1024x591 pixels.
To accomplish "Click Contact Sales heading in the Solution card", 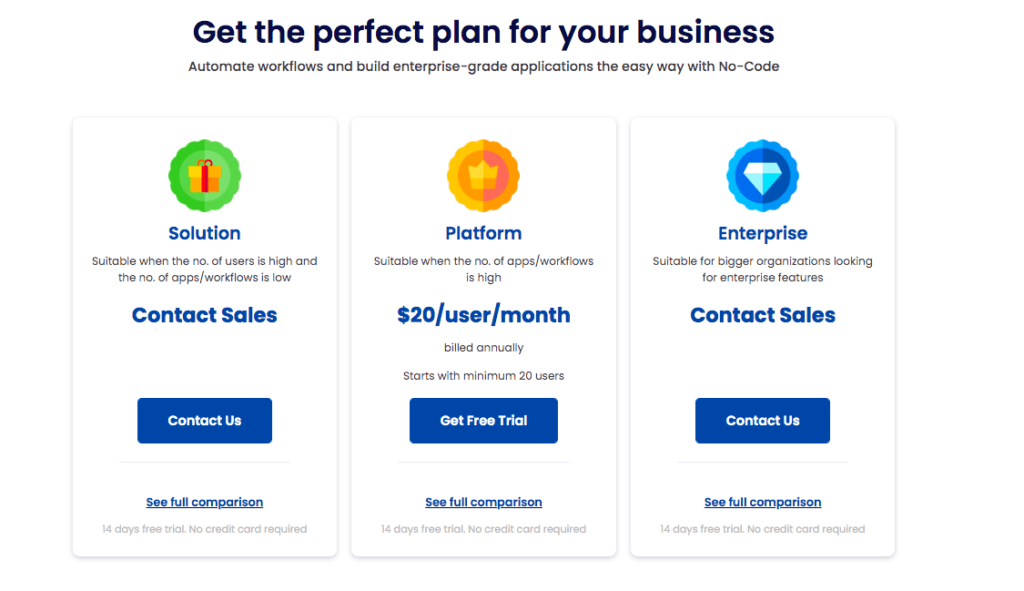I will click(x=204, y=315).
